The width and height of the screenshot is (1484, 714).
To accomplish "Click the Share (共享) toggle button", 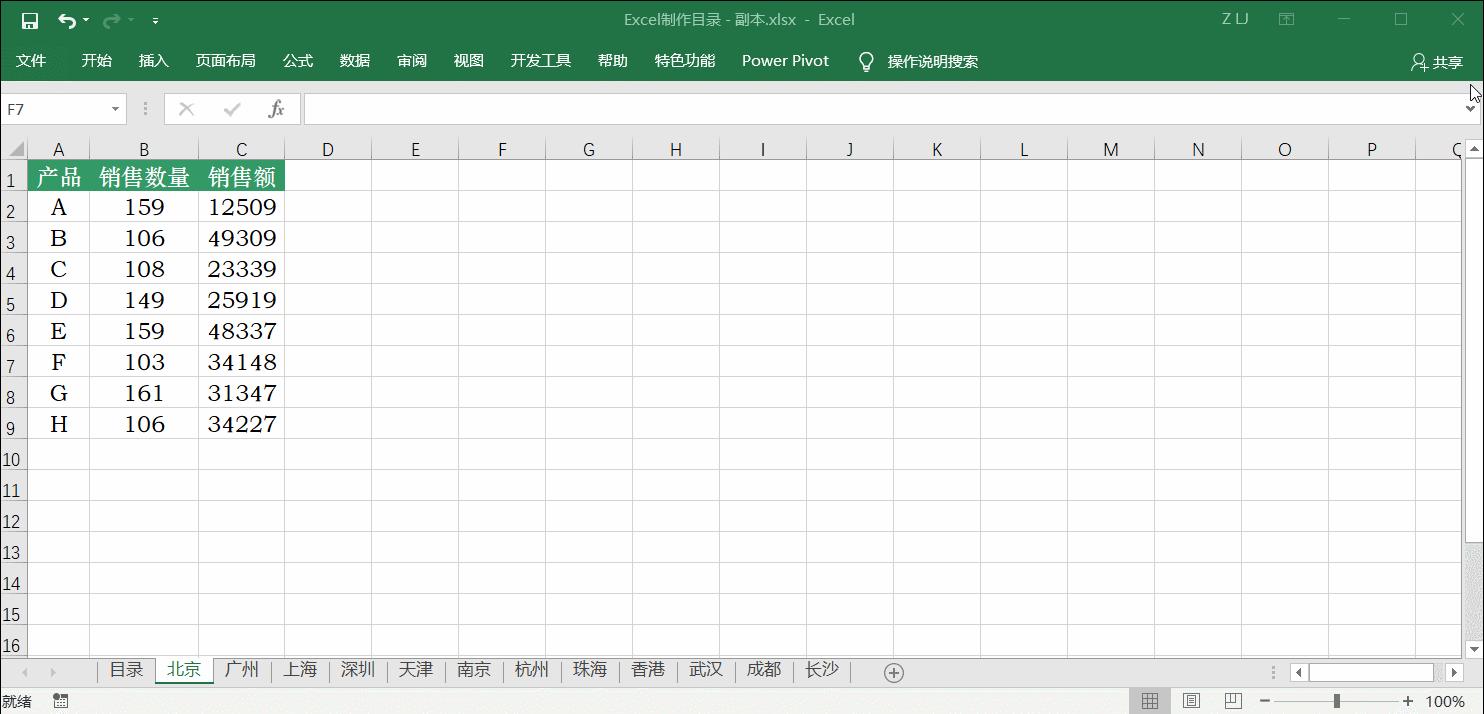I will coord(1437,61).
